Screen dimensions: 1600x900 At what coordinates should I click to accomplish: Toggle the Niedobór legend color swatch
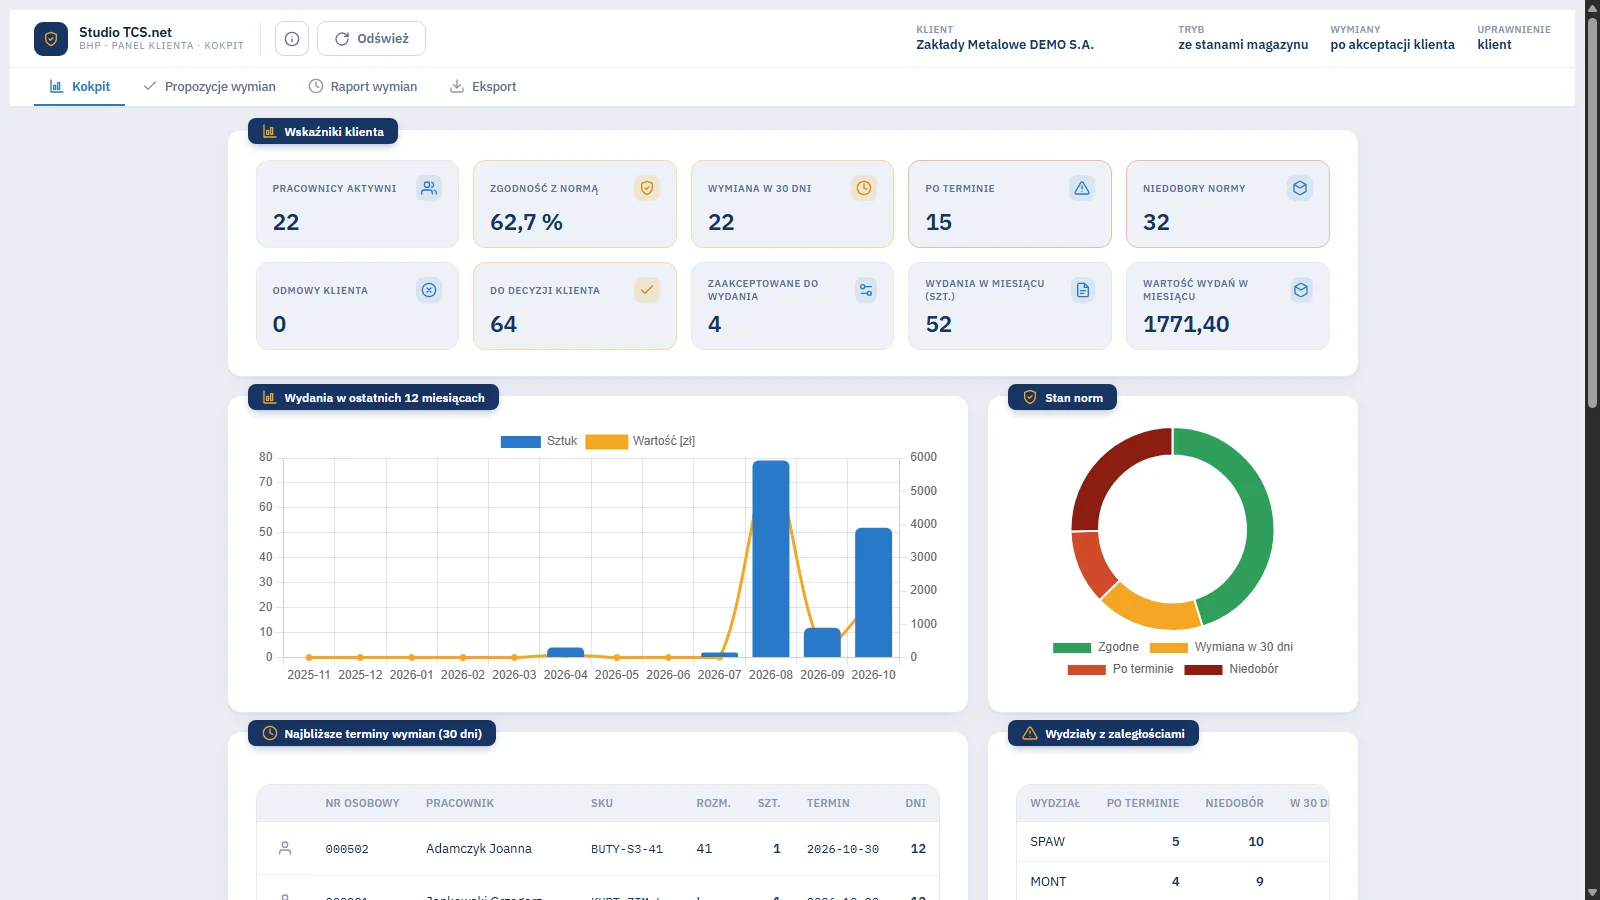(1203, 670)
